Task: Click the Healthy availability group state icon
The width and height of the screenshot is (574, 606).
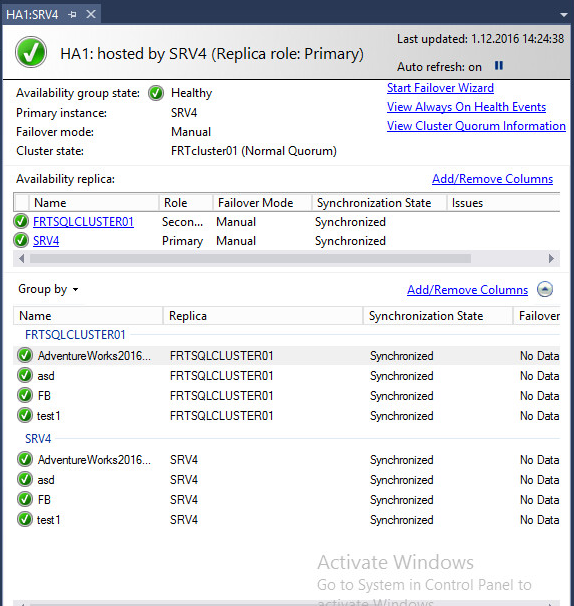Action: [x=156, y=93]
